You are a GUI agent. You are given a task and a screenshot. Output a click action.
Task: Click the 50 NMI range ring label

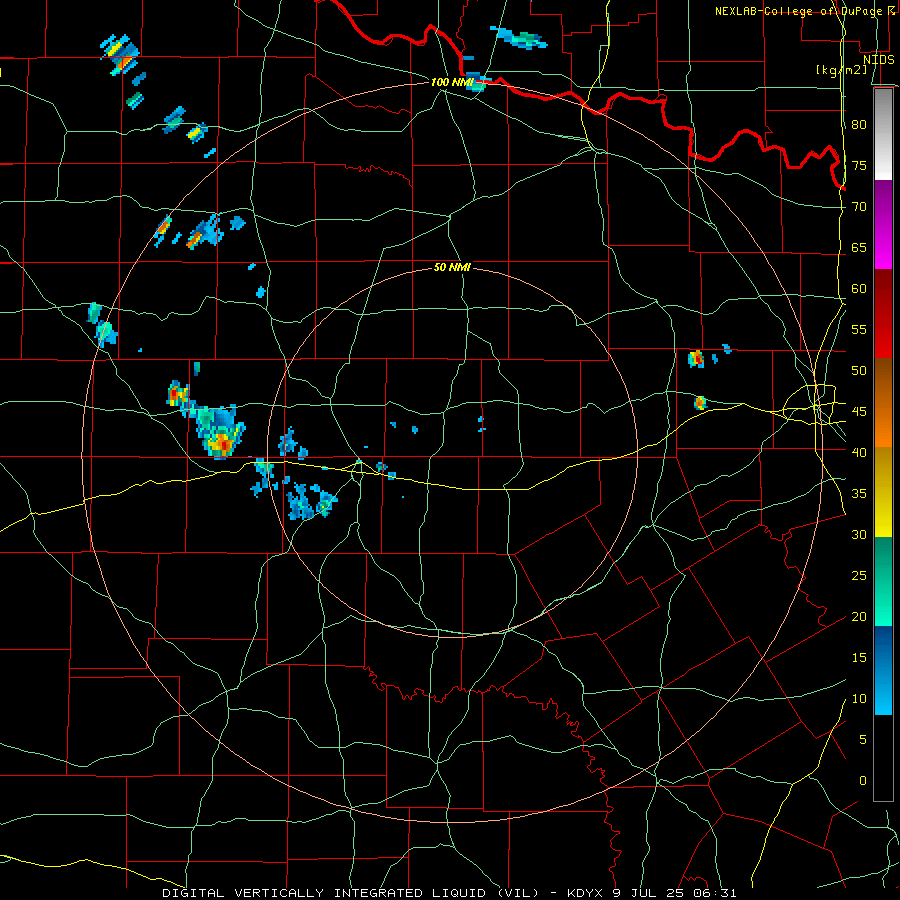tap(452, 267)
